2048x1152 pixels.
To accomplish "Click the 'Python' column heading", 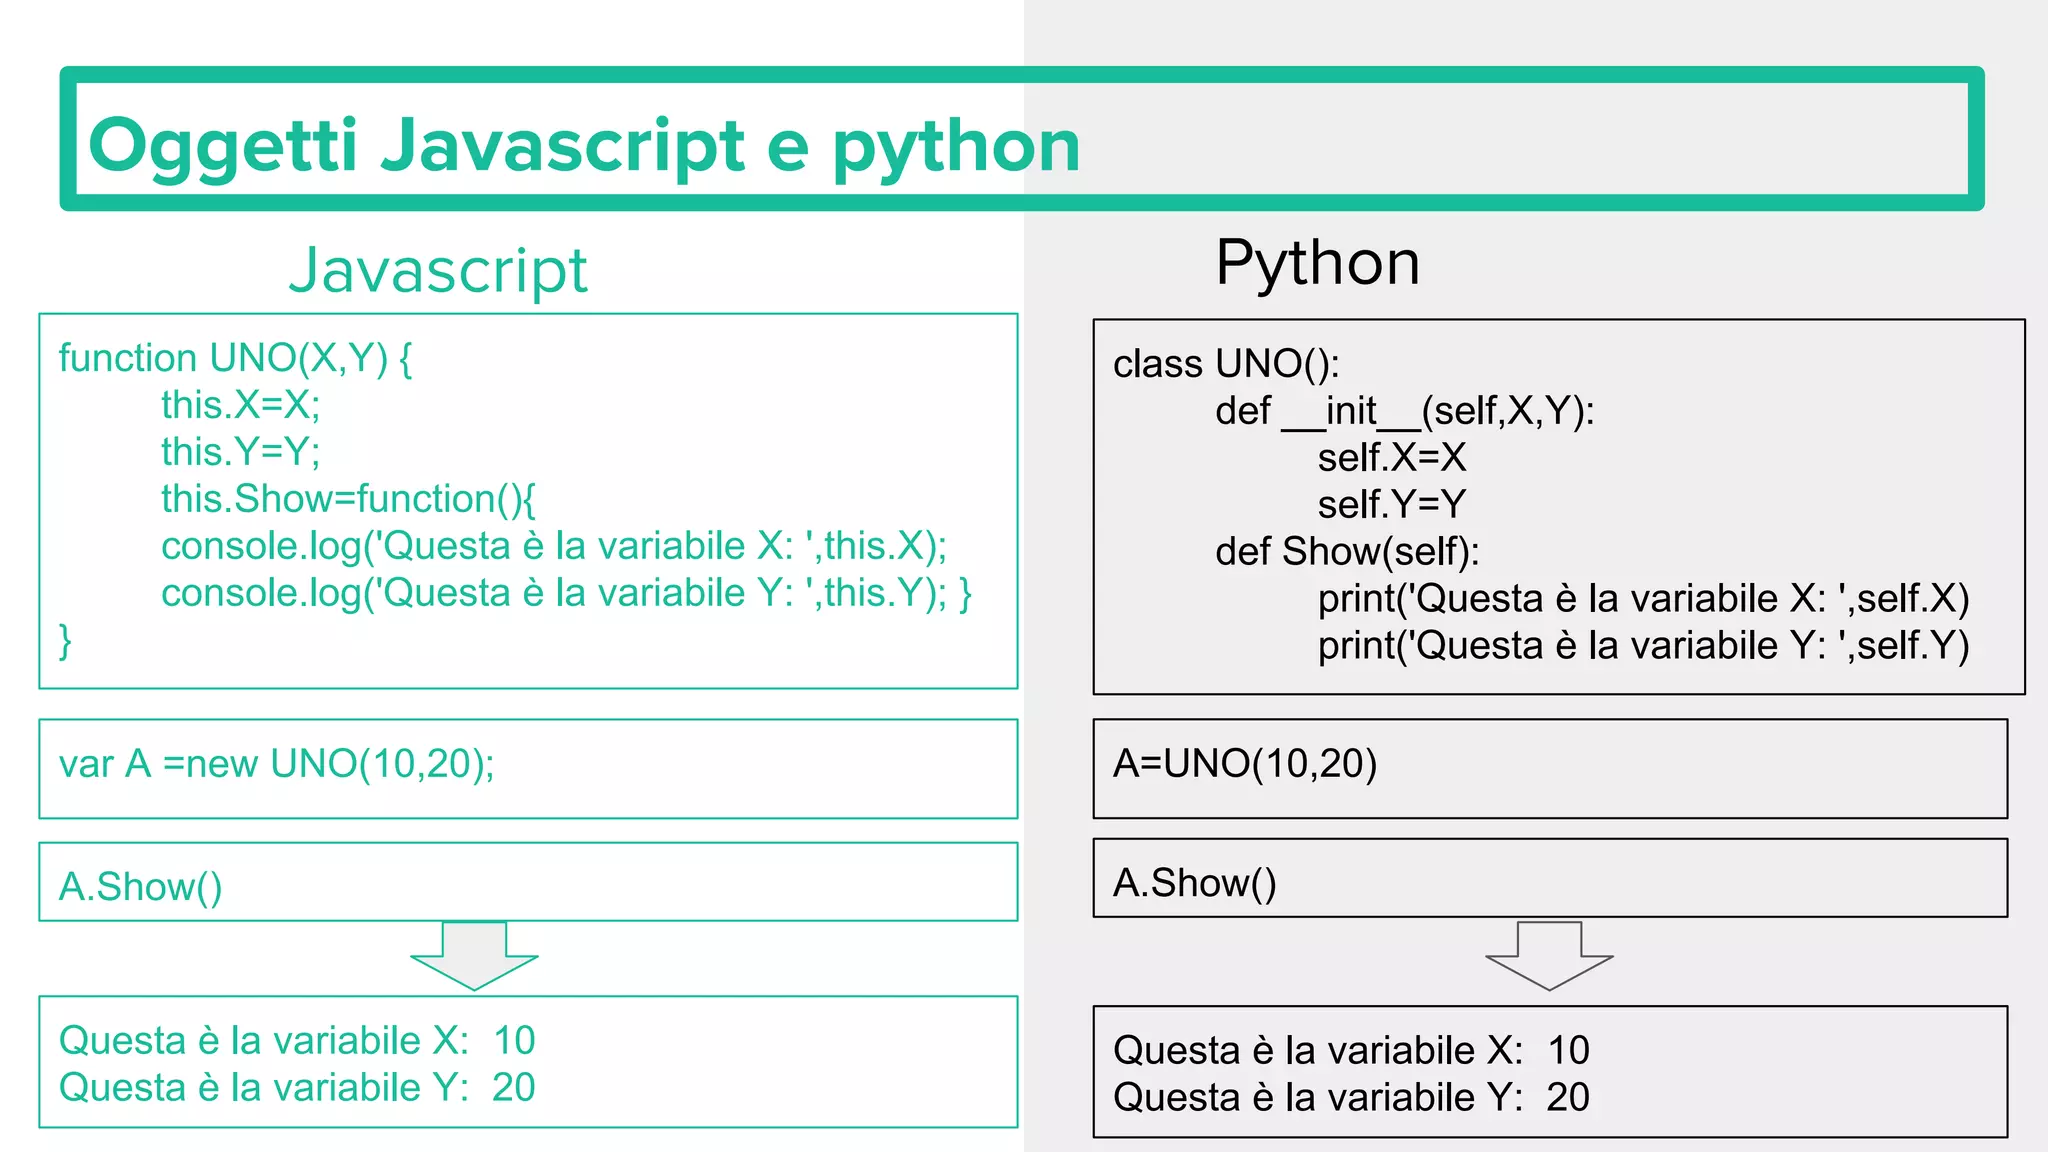I will point(1318,264).
